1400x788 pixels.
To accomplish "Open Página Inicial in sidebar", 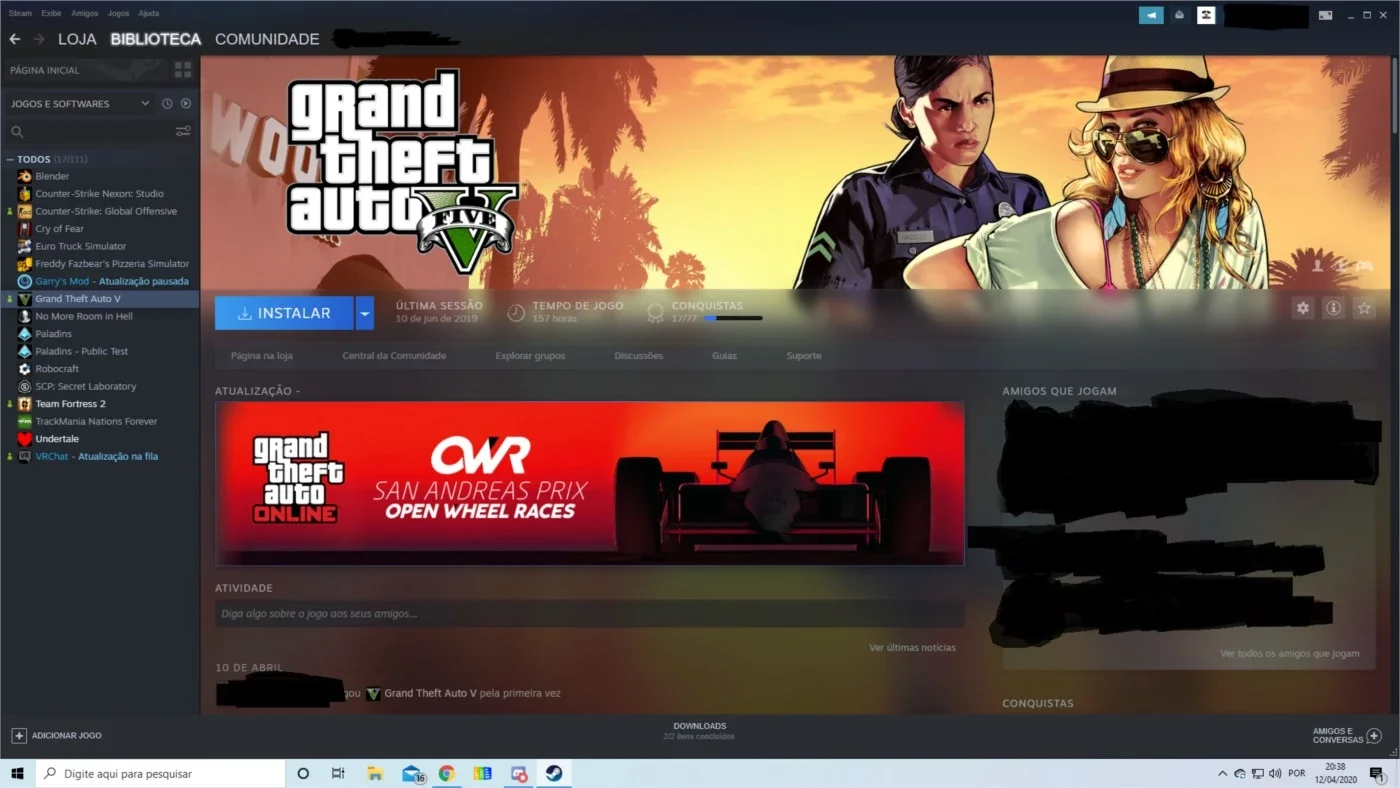I will tap(45, 70).
